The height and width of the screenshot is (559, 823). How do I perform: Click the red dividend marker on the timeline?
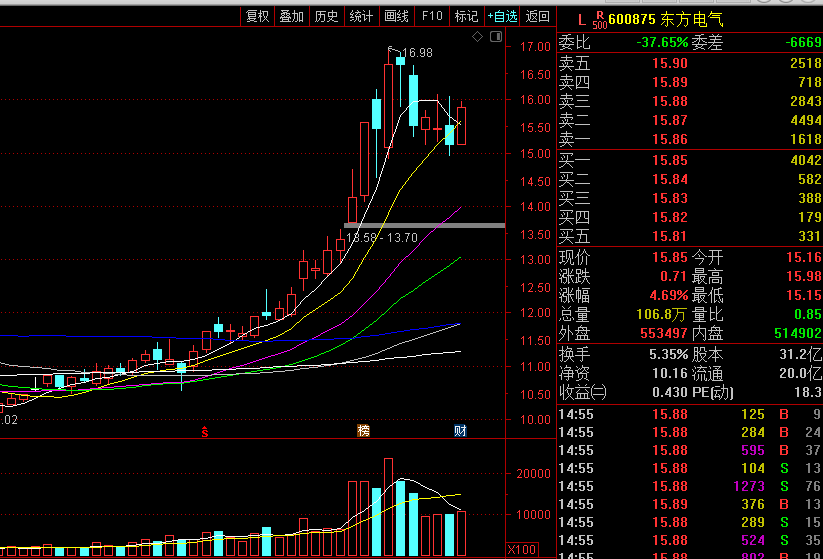205,432
